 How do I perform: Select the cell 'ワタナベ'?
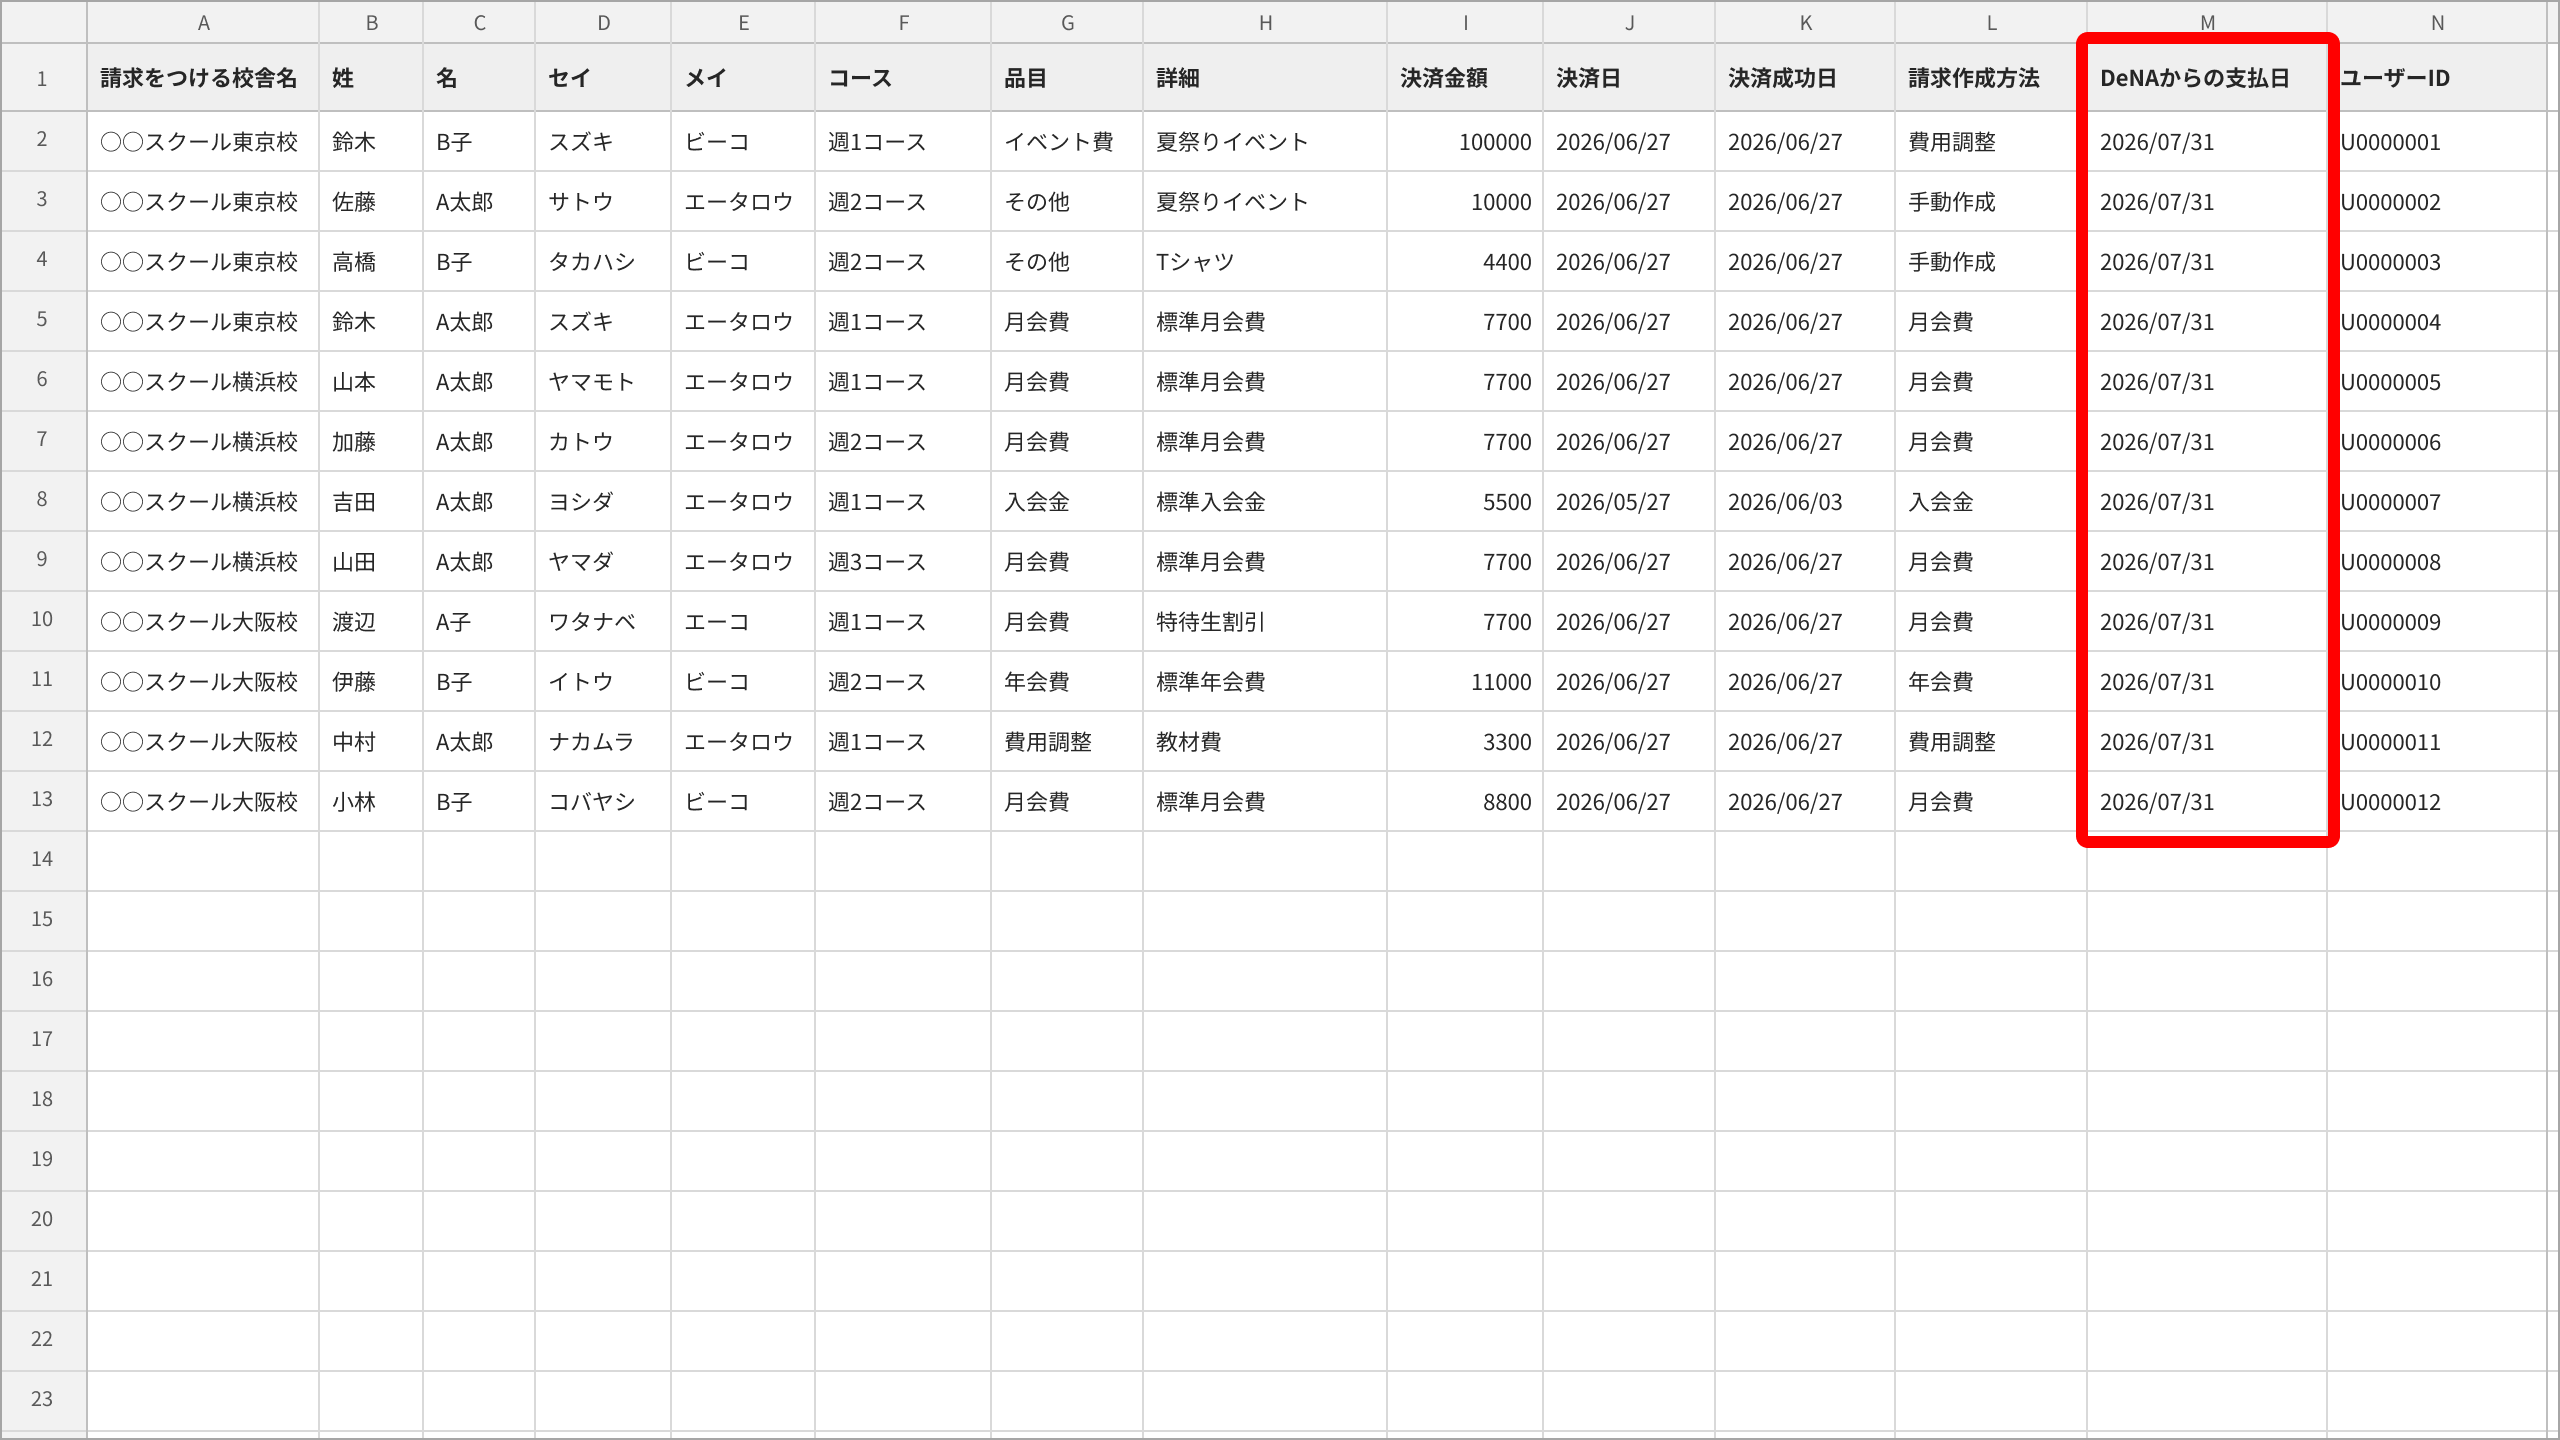[x=603, y=622]
